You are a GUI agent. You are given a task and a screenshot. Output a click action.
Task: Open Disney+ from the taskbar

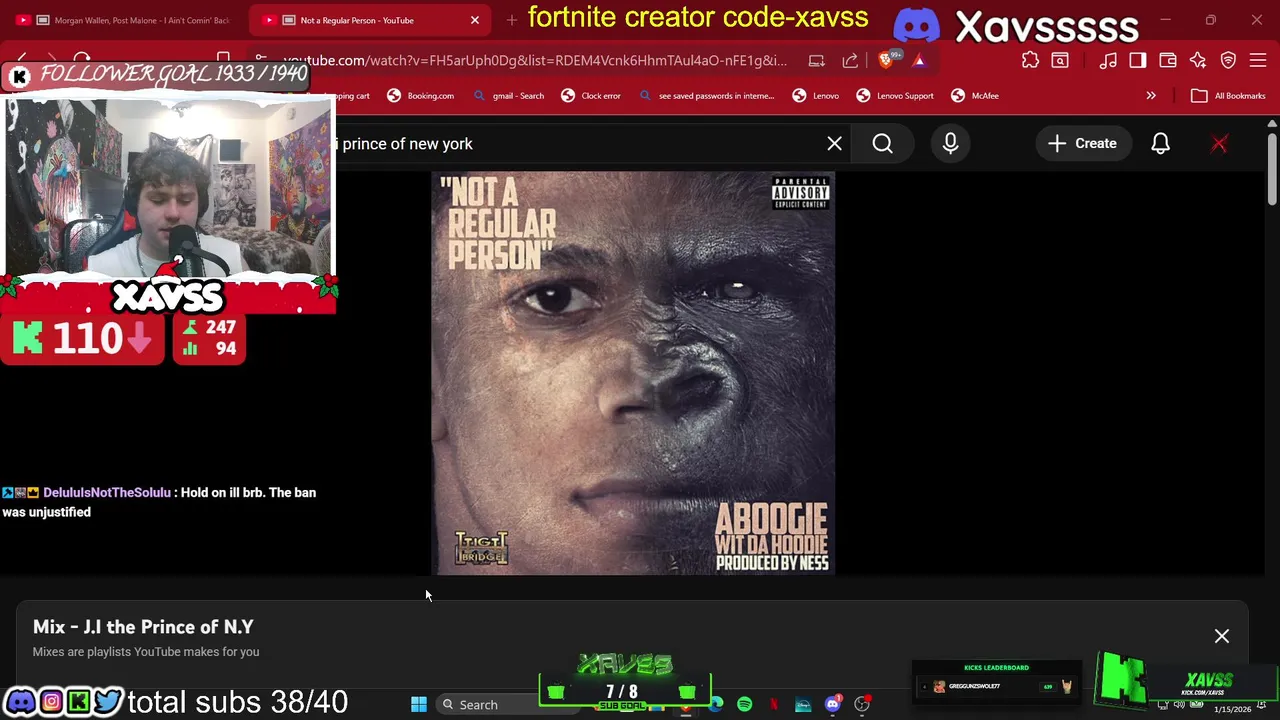click(803, 705)
